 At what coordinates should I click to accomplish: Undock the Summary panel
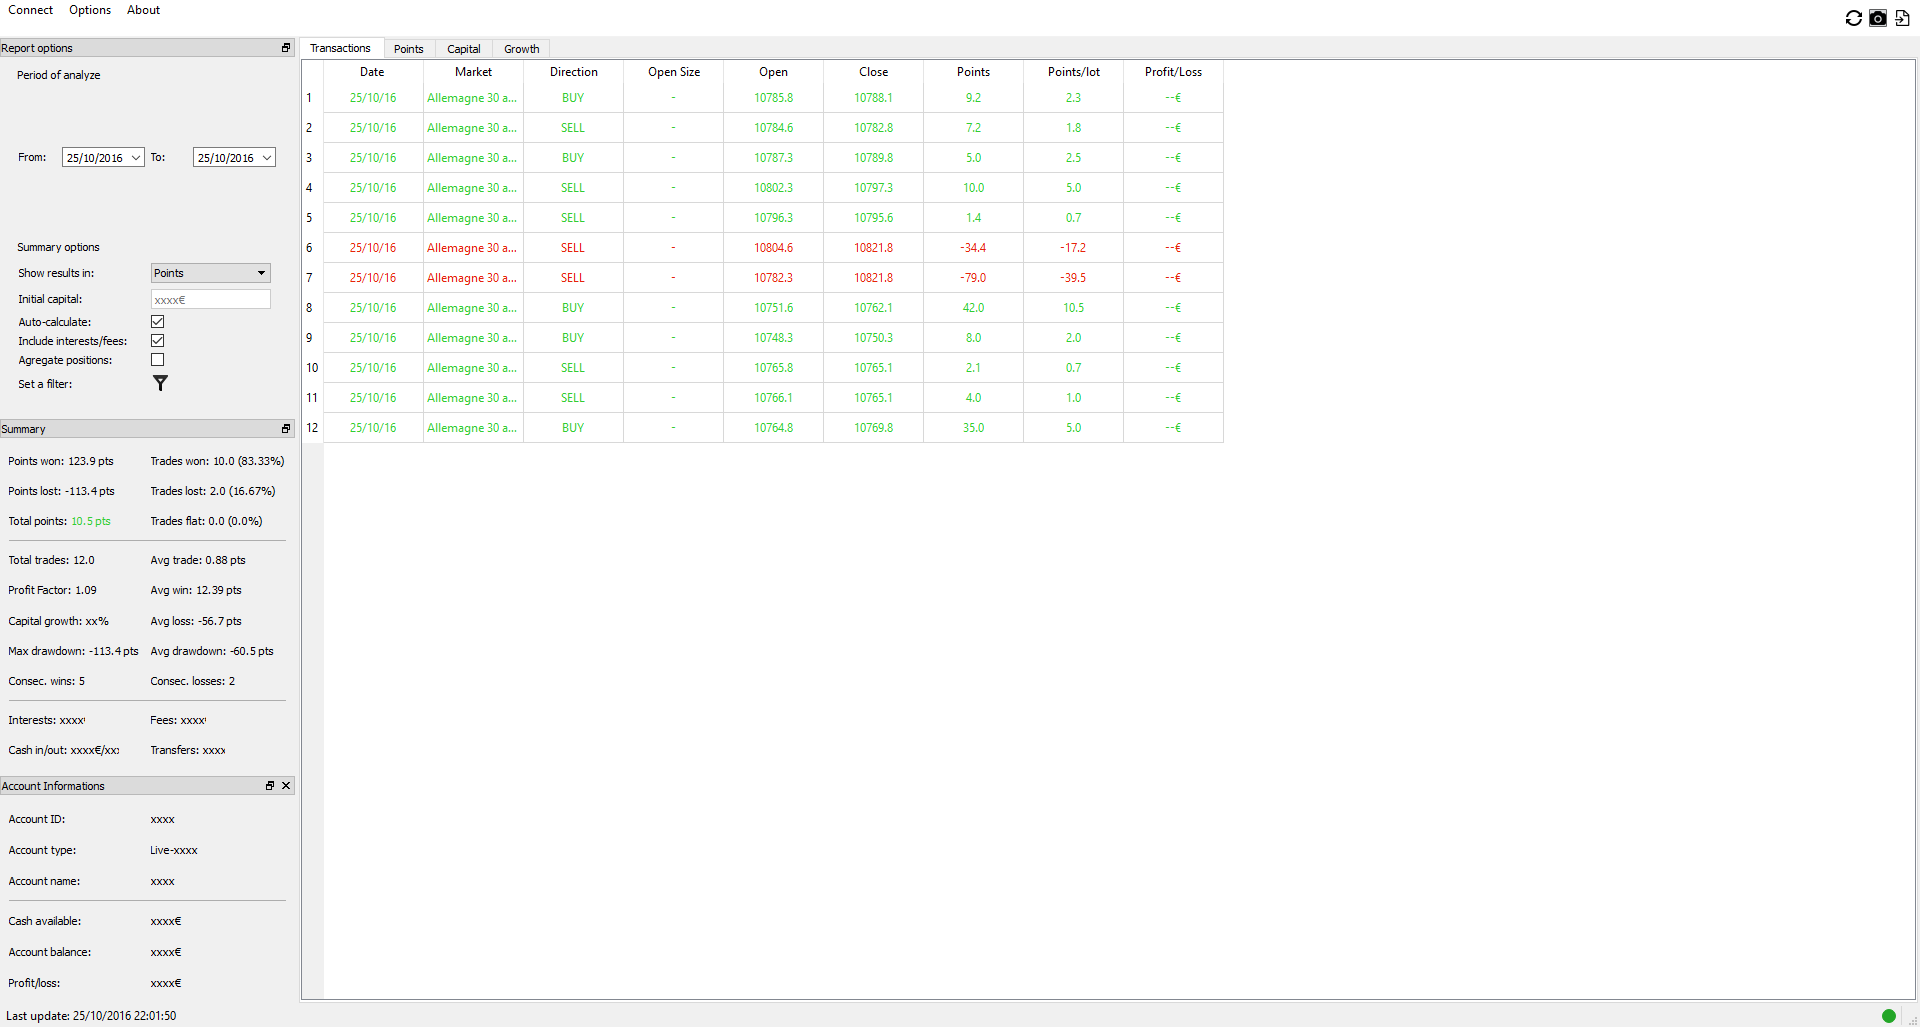(286, 429)
